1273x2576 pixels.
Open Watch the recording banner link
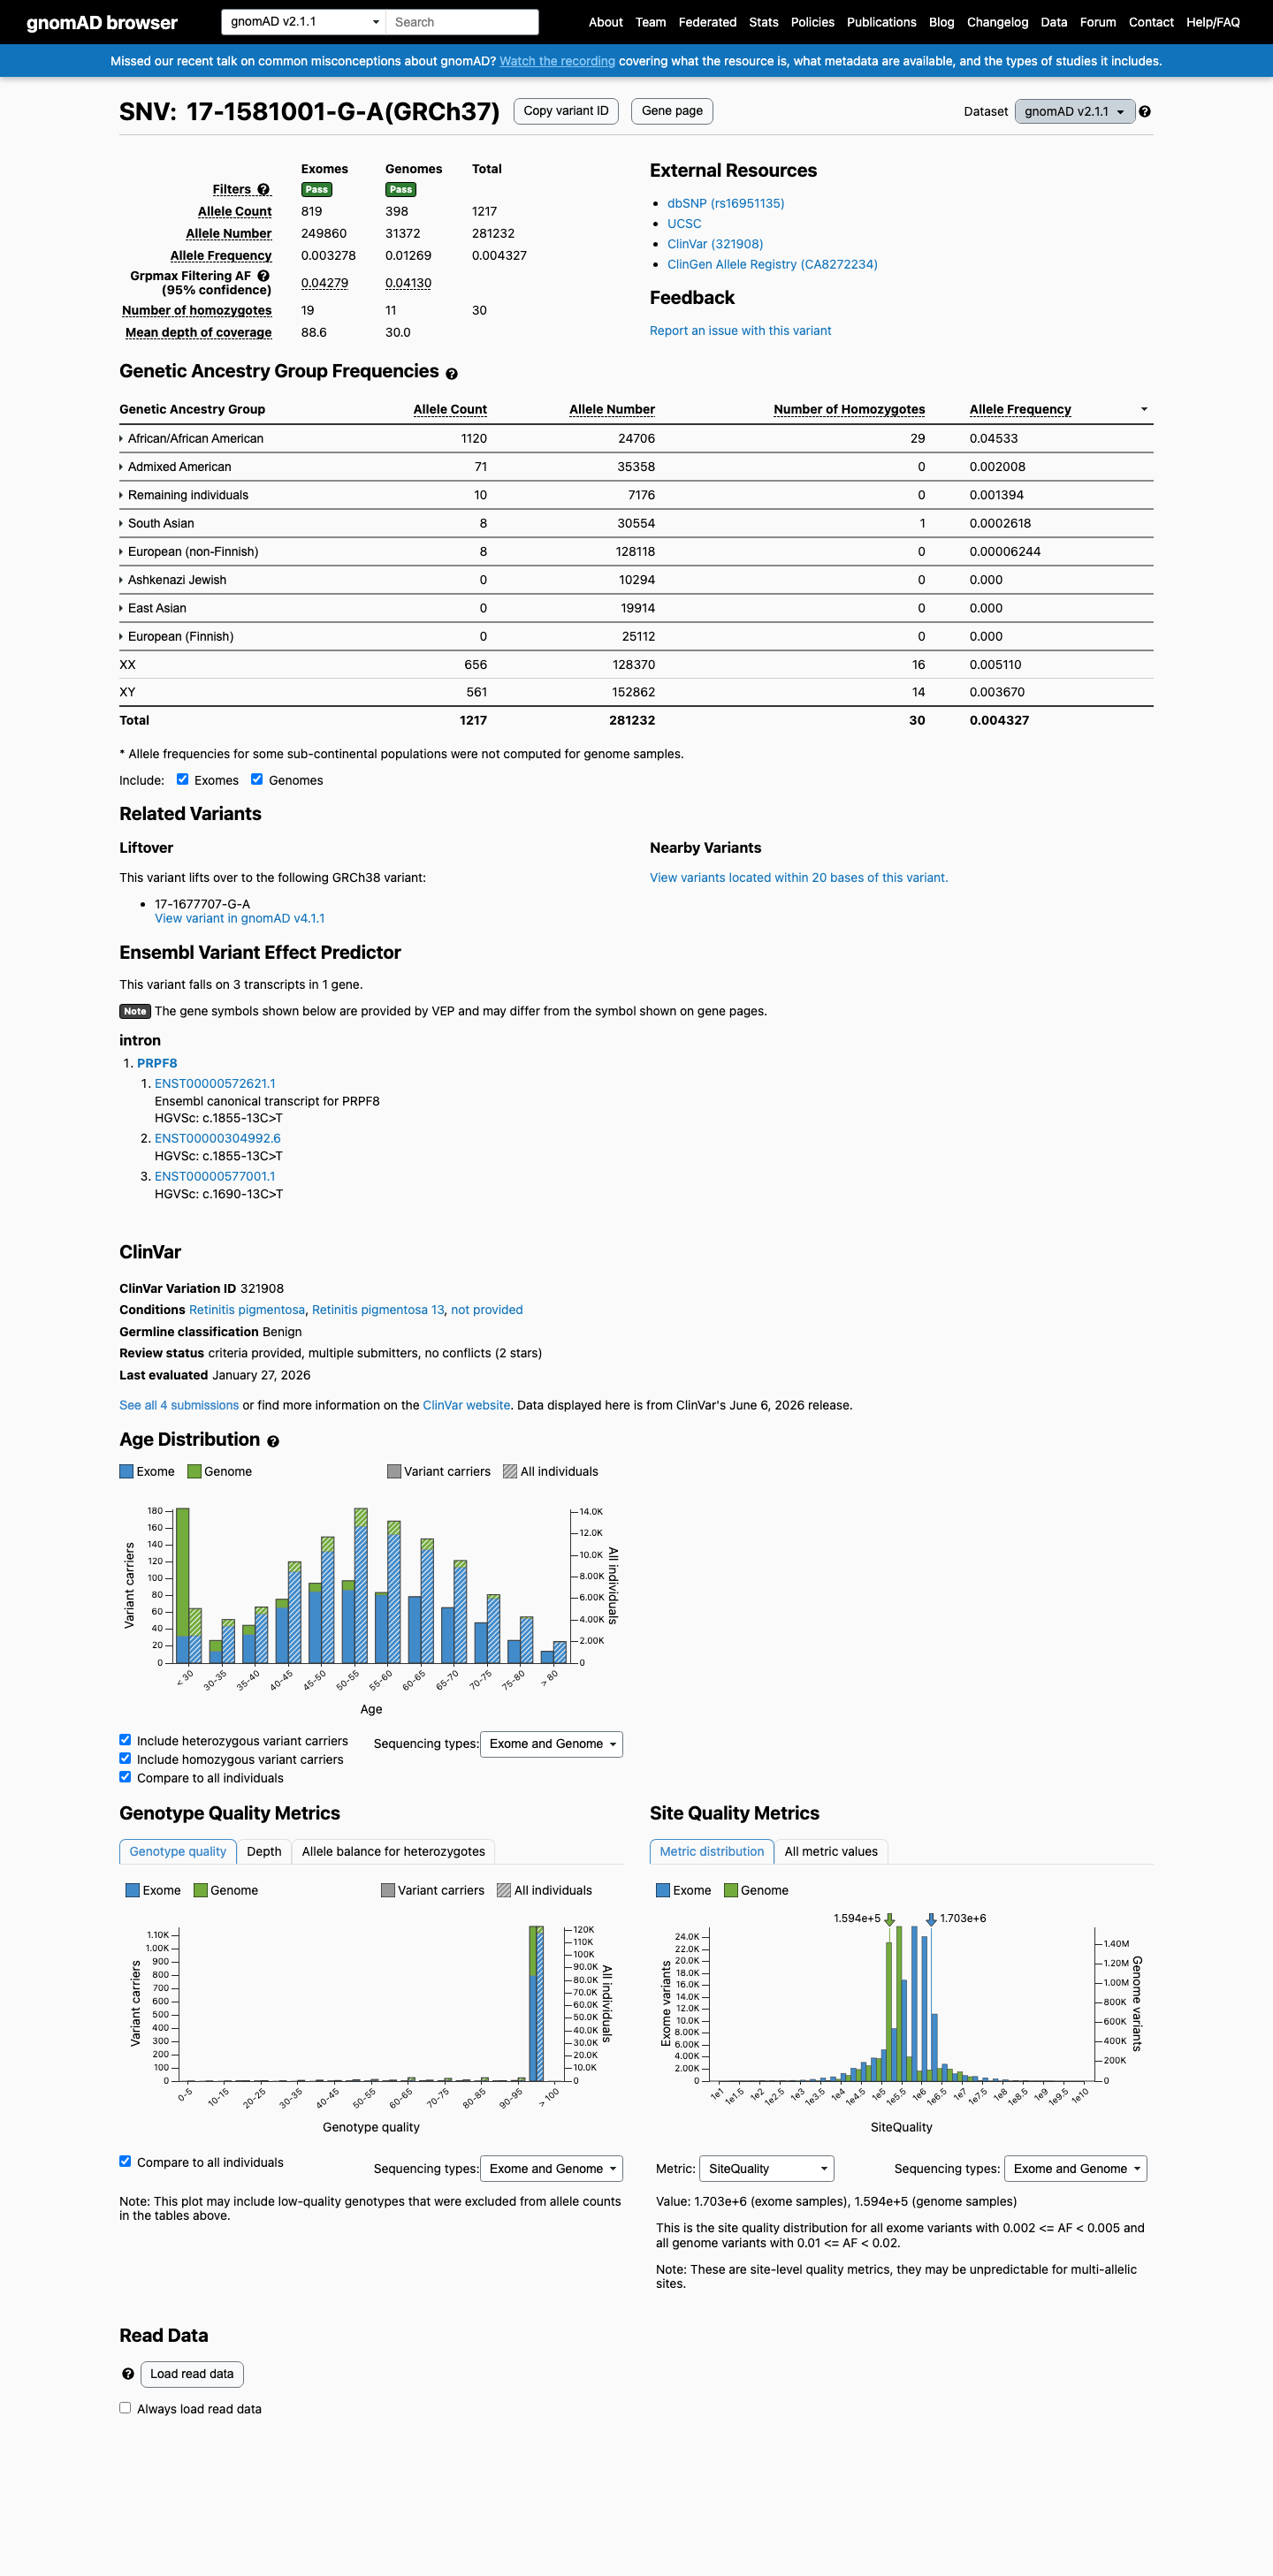(557, 62)
